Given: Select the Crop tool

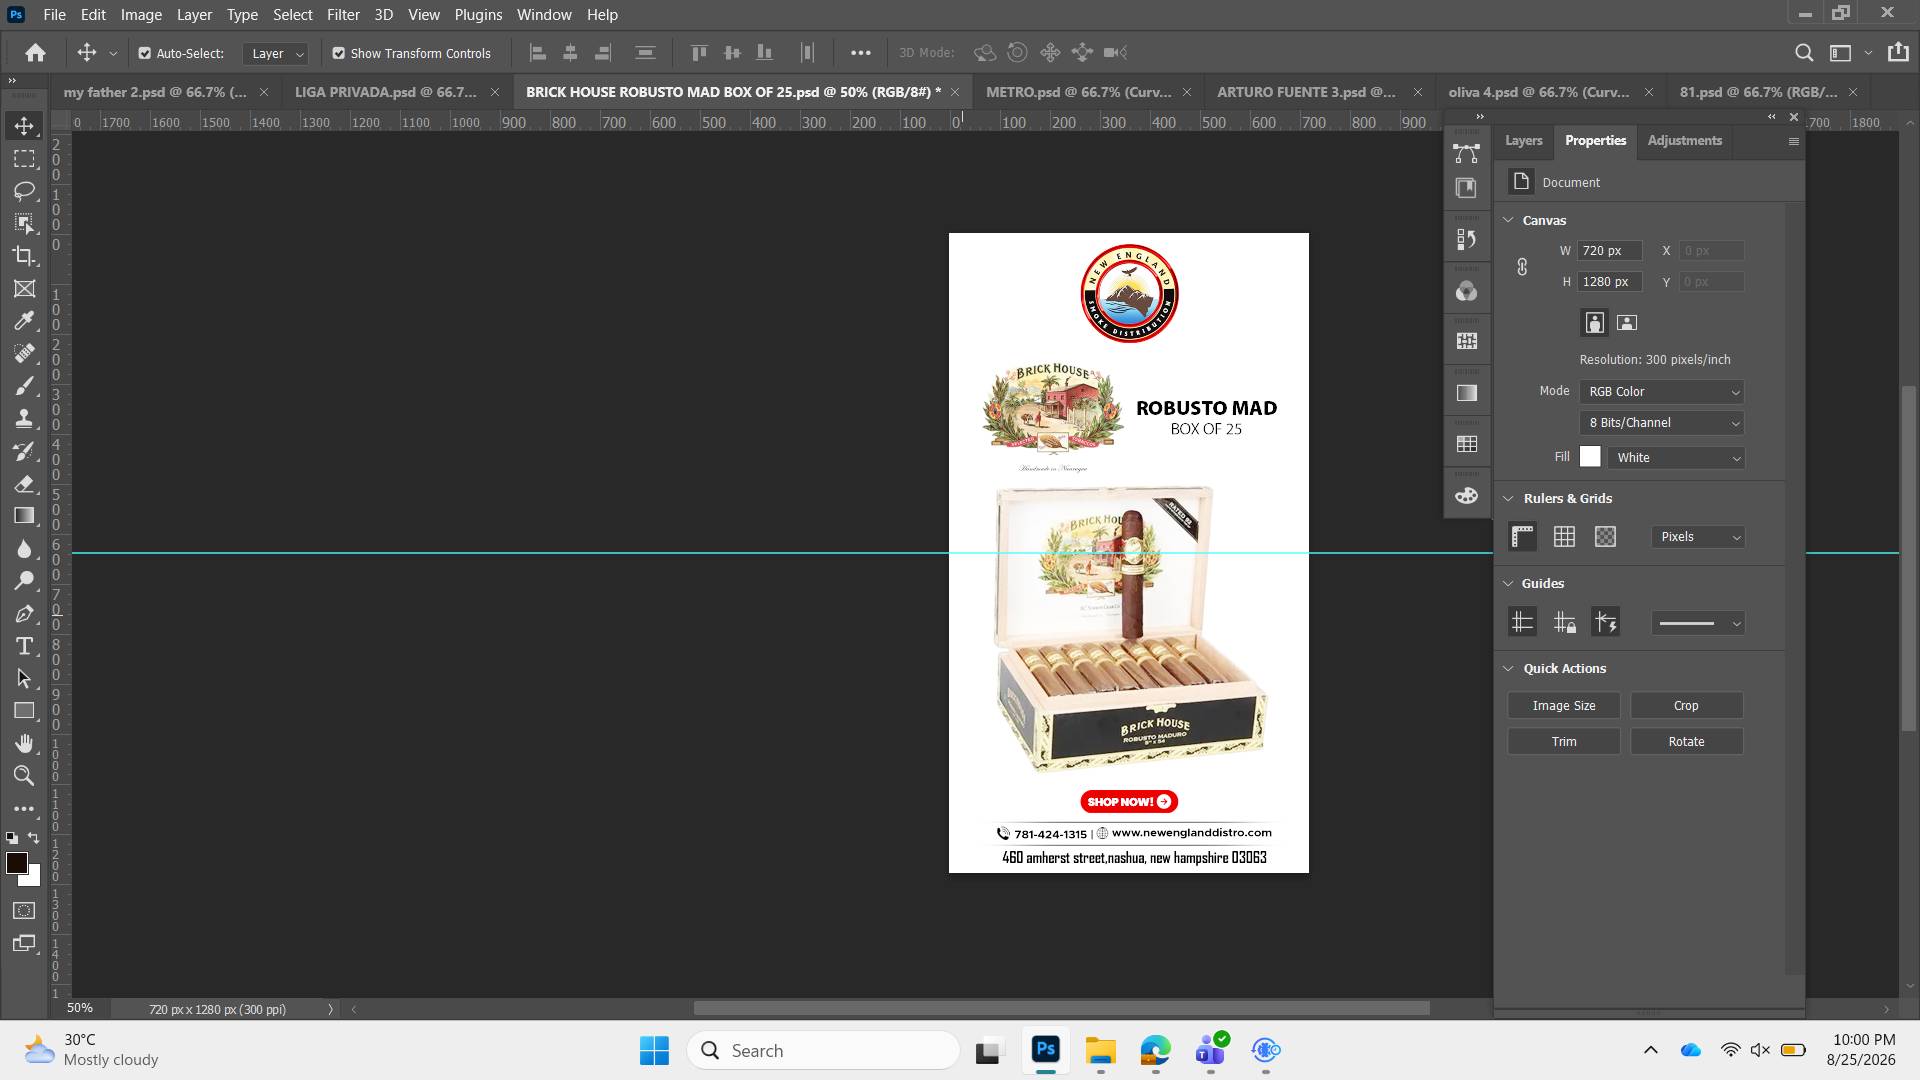Looking at the screenshot, I should click(24, 256).
